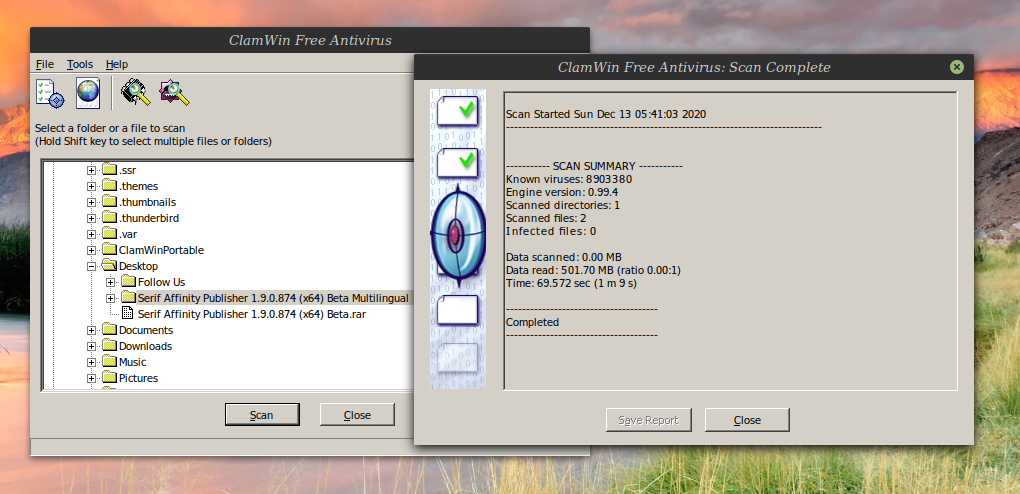The height and width of the screenshot is (494, 1020).
Task: Expand the Pictures folder node
Action: tap(91, 378)
